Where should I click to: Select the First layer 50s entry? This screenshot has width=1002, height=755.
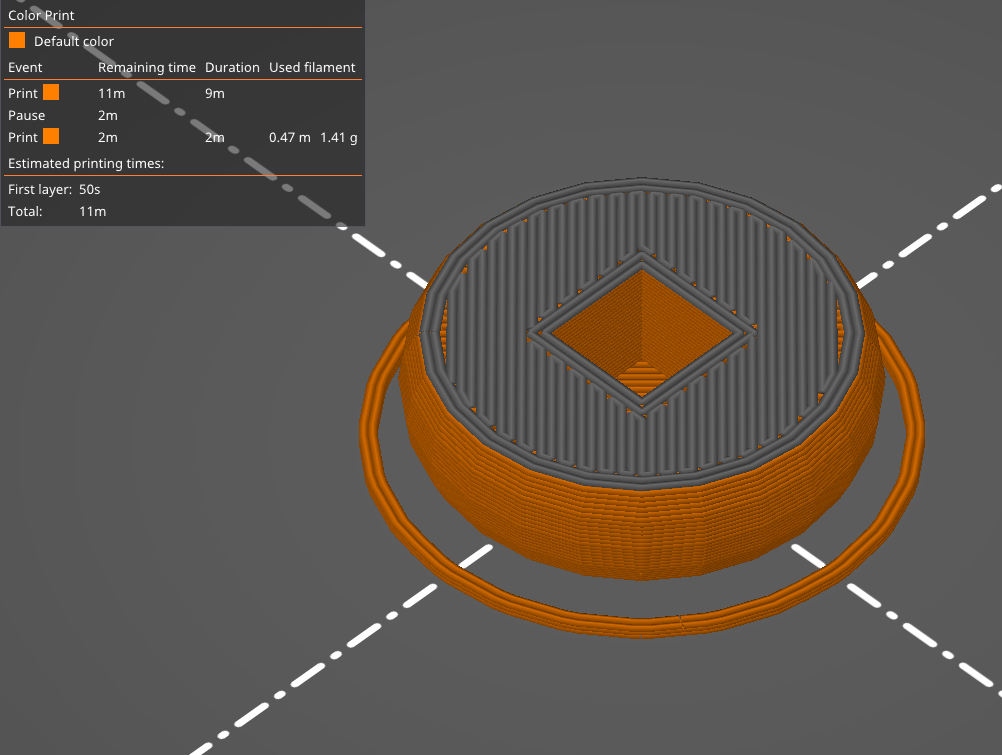(54, 189)
